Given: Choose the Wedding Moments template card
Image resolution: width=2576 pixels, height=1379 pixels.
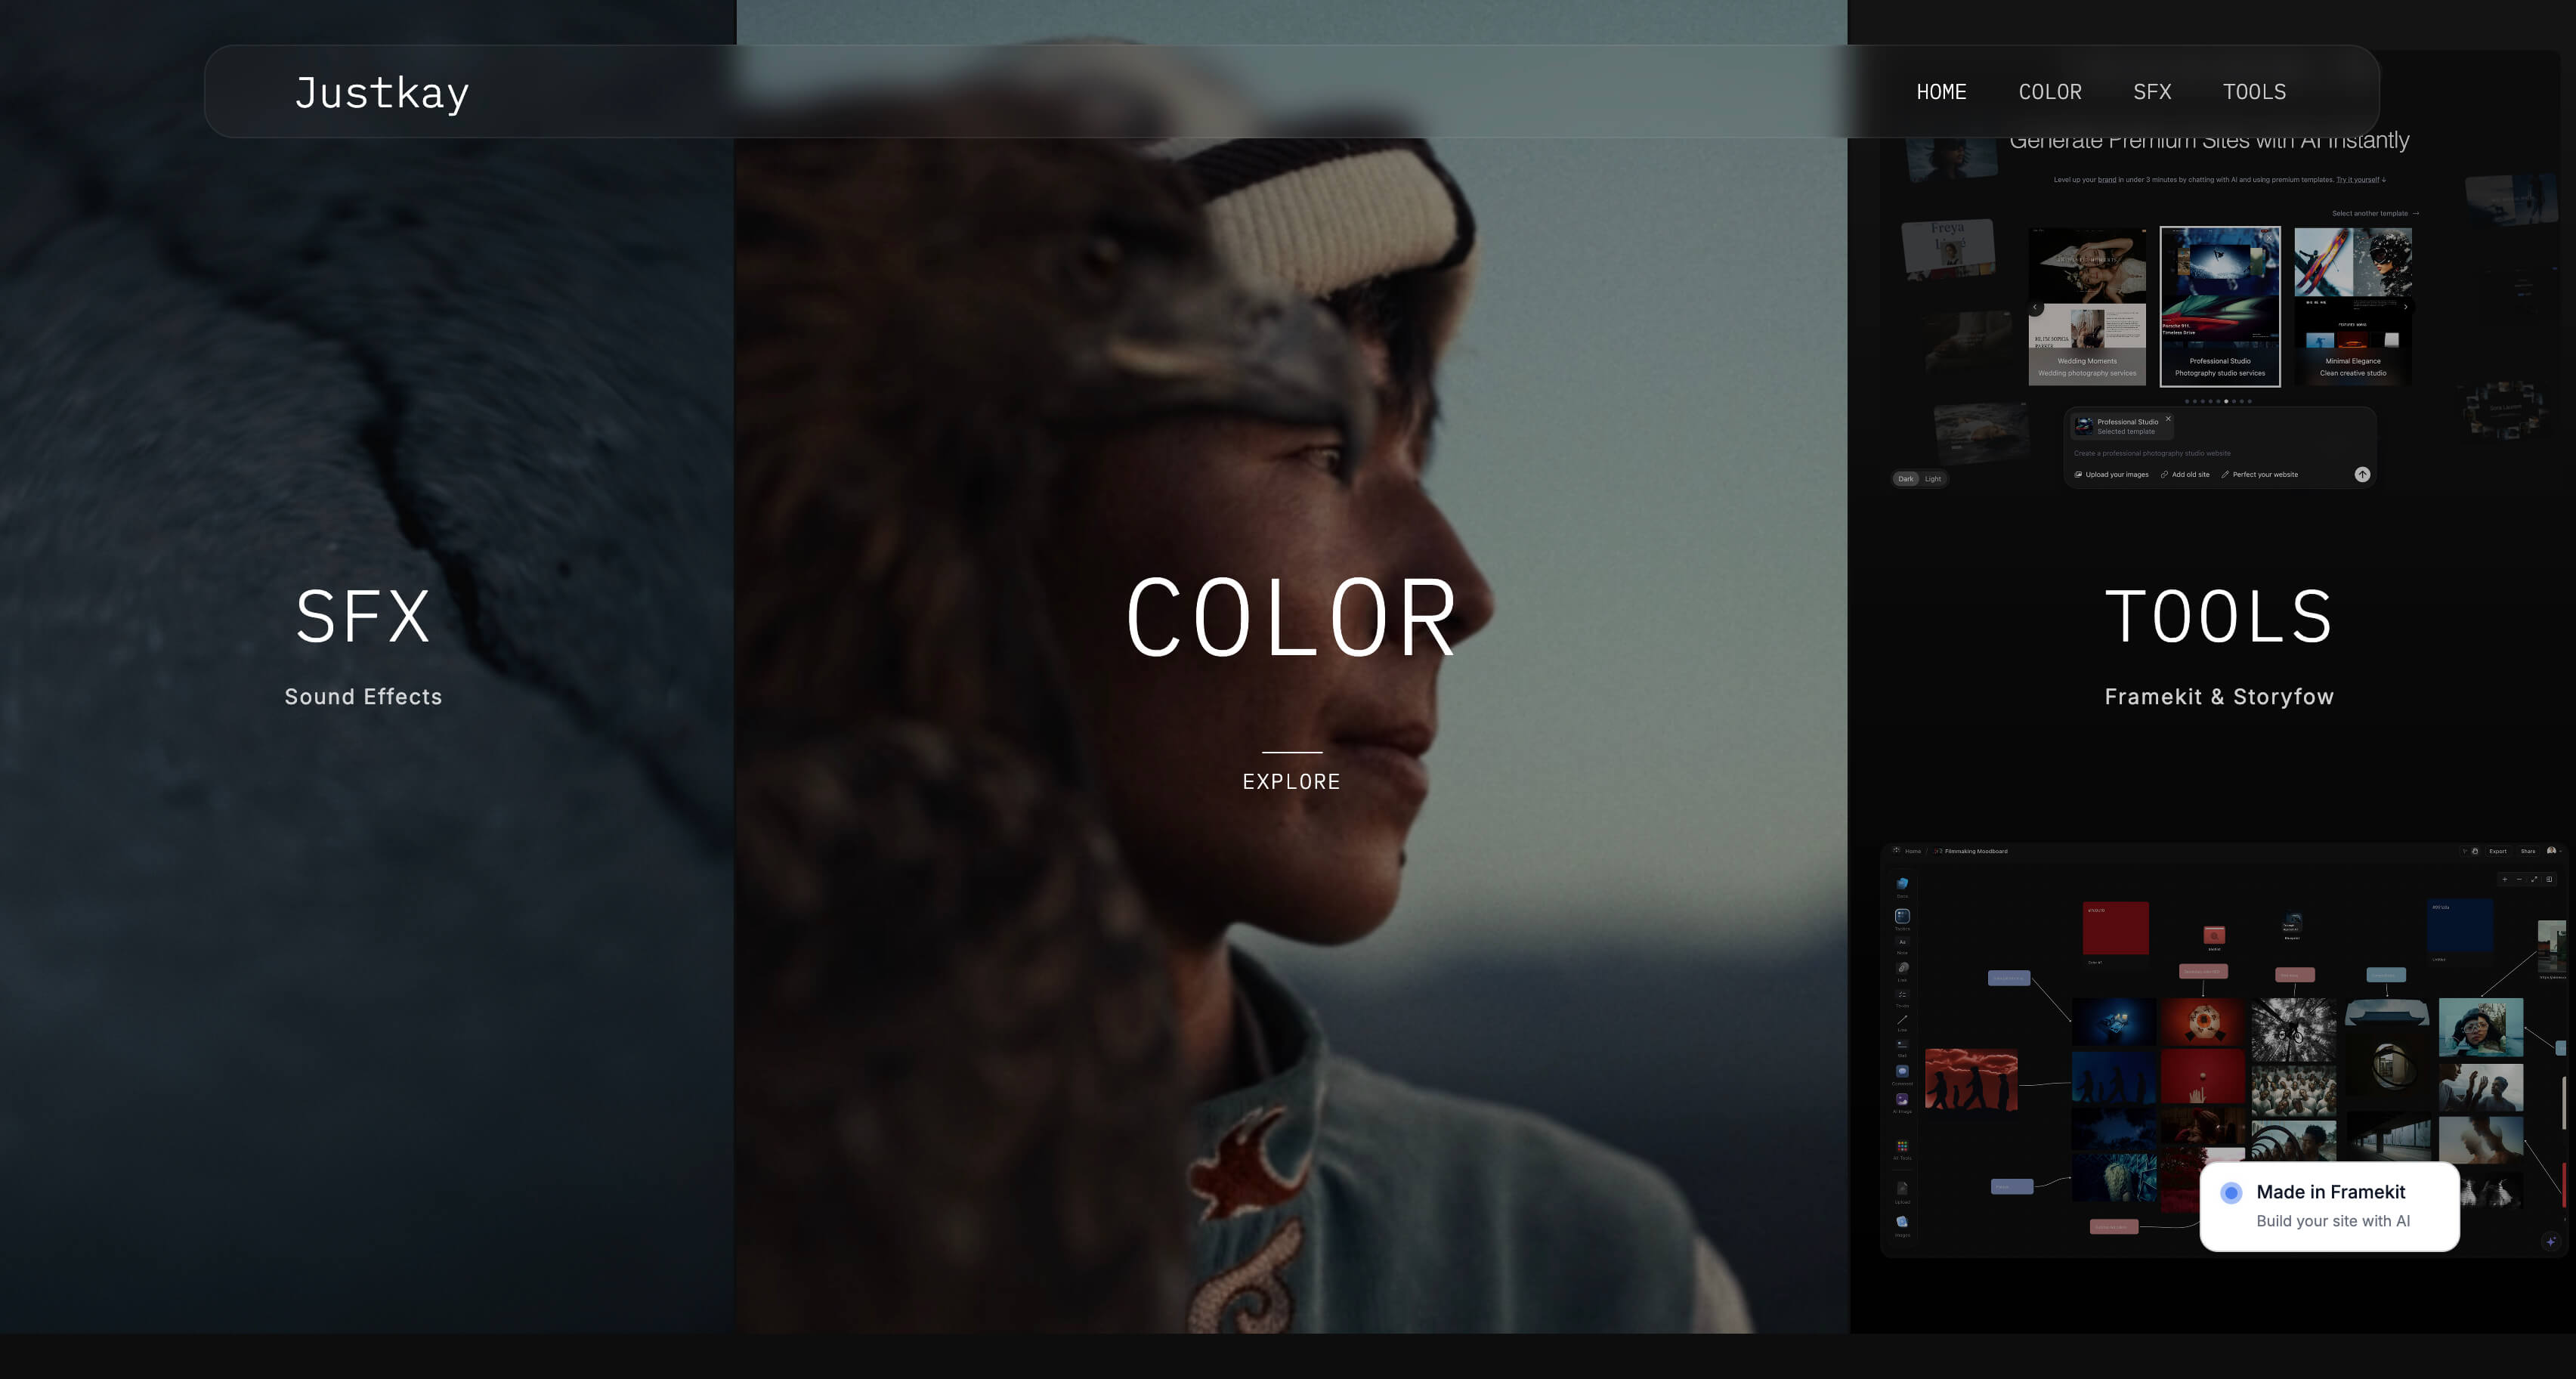Looking at the screenshot, I should pos(2087,306).
